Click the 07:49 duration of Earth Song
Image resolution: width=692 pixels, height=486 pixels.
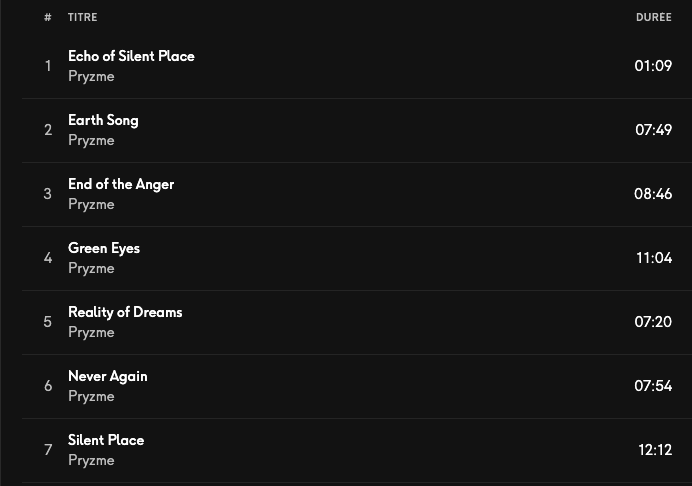pos(653,130)
